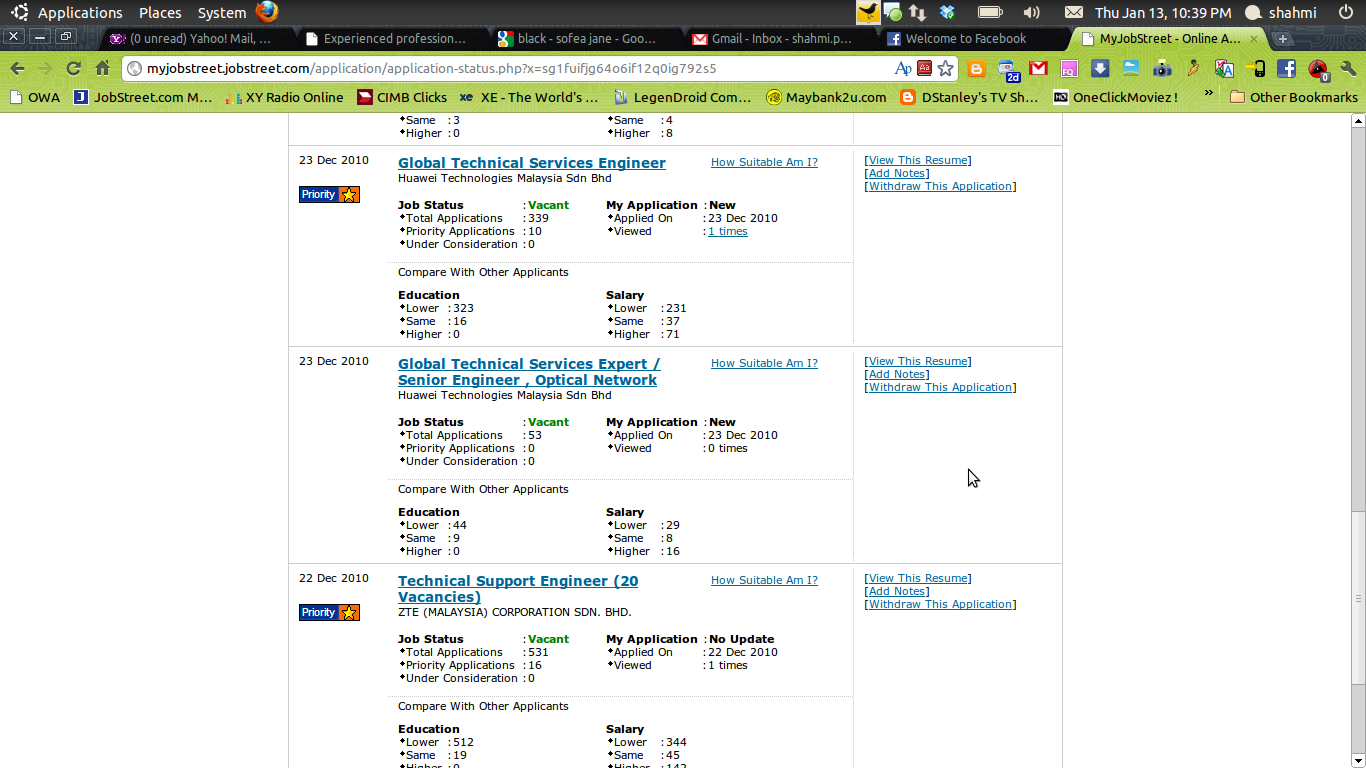Open Global Technical Services Expert job link

click(x=529, y=372)
